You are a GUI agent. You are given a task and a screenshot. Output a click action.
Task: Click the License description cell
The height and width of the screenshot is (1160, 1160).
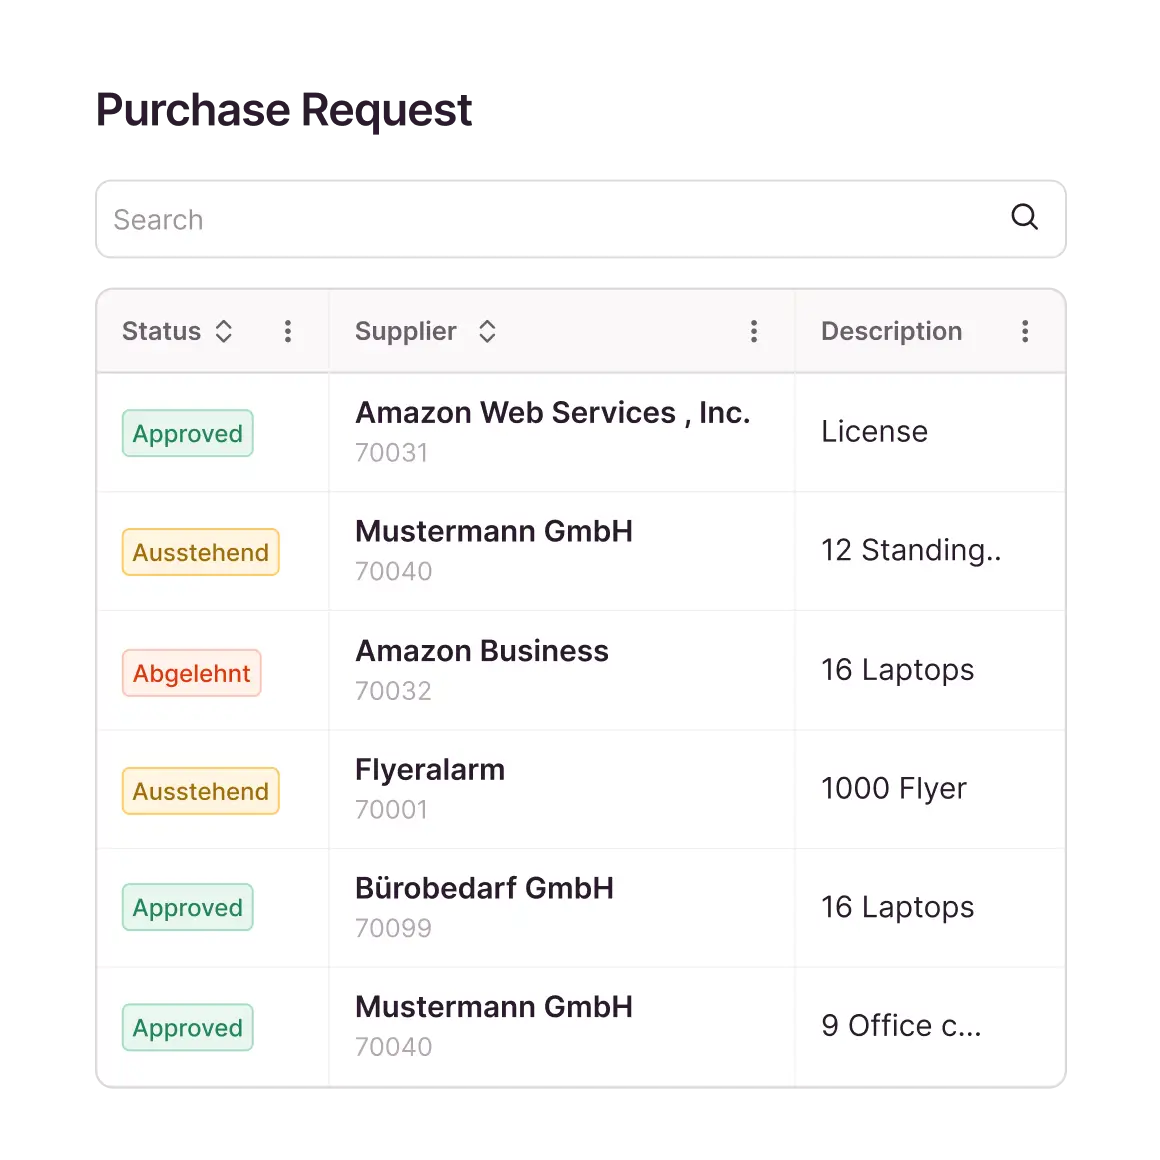pos(874,432)
